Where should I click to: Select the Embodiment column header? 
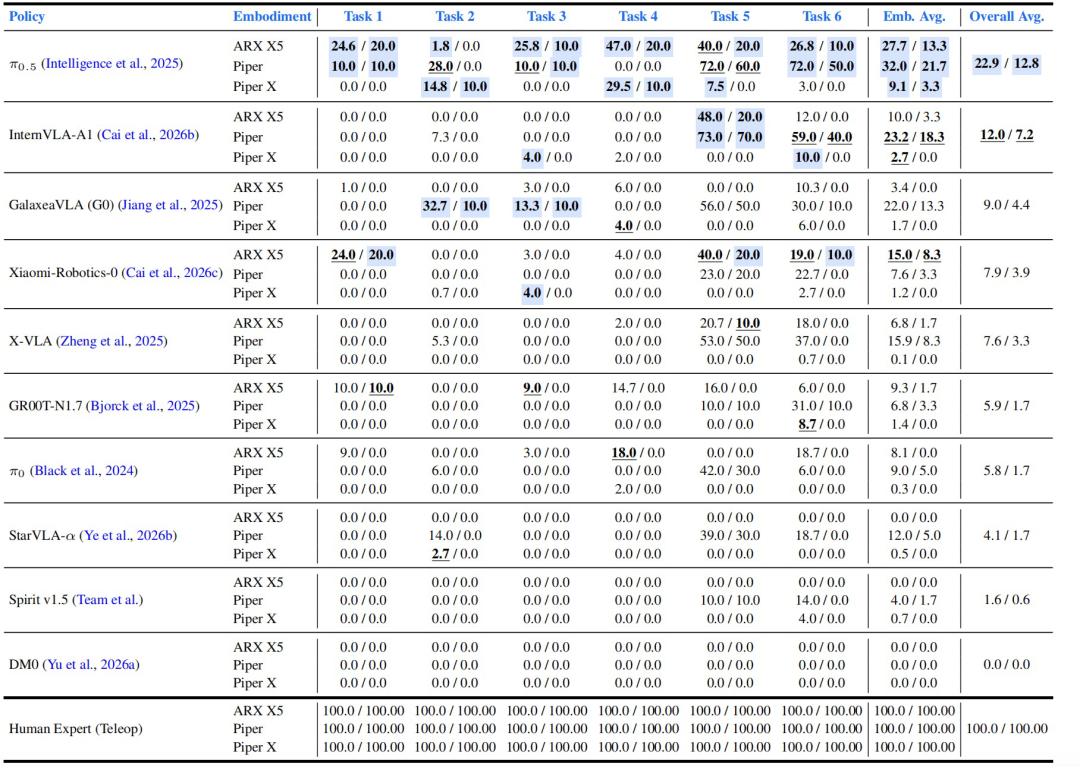pyautogui.click(x=272, y=17)
